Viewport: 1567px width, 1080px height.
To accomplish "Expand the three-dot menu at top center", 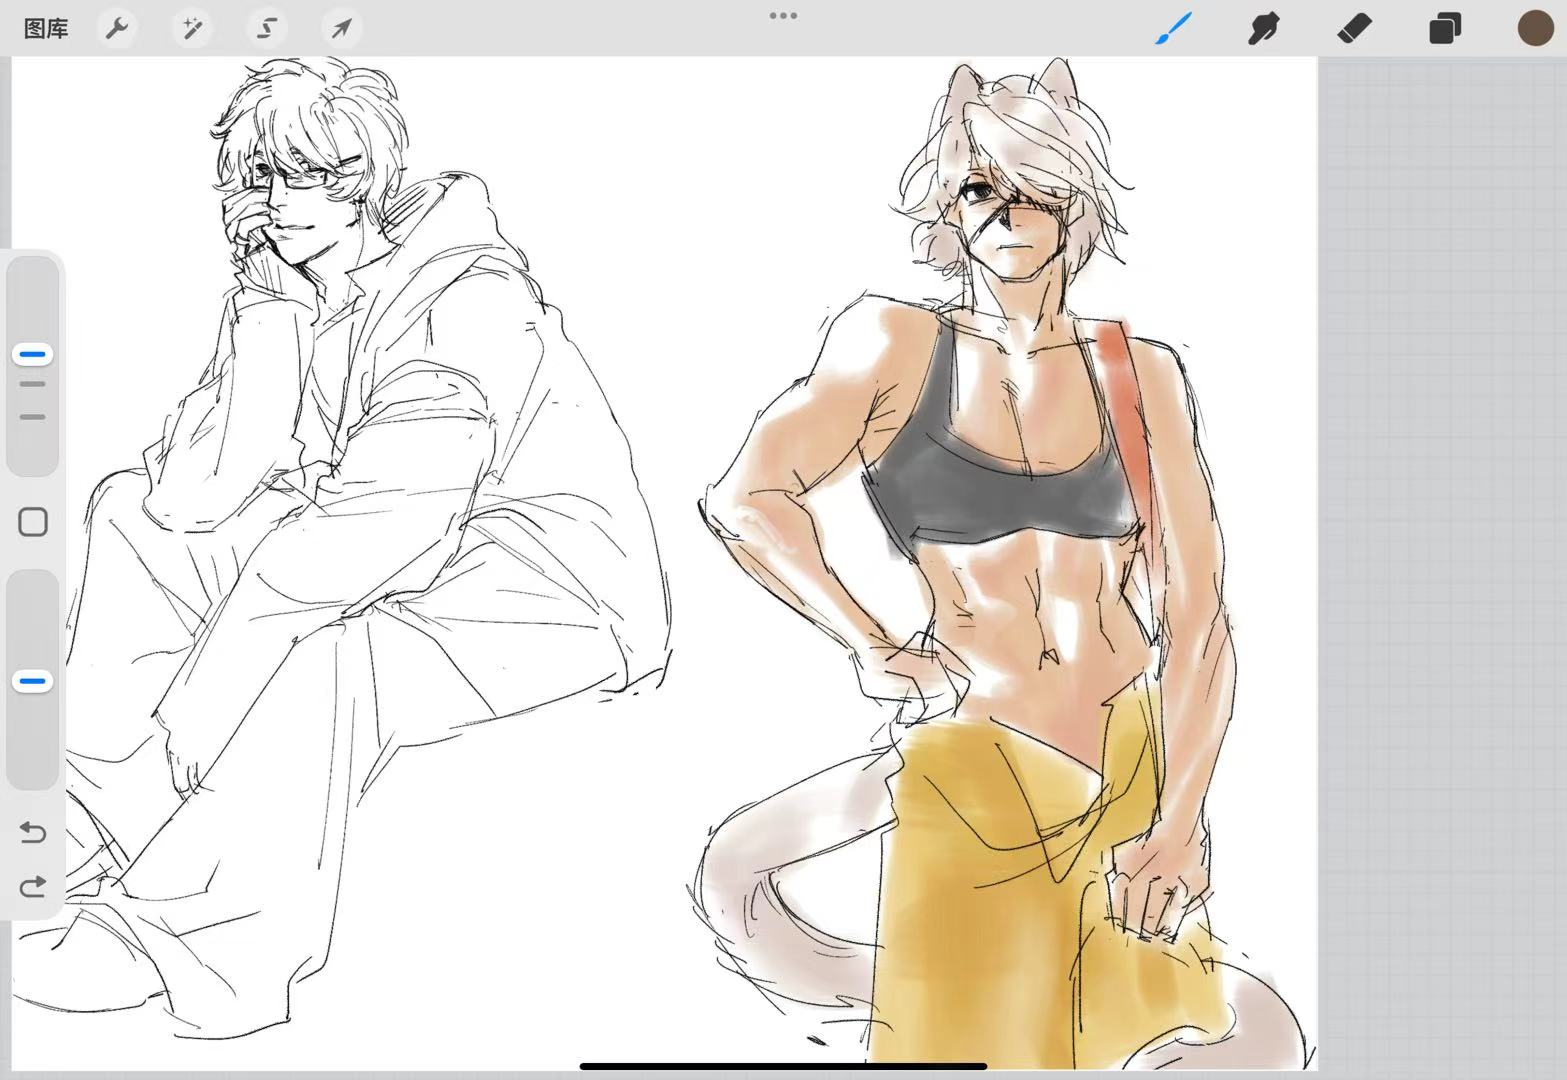I will [x=783, y=16].
